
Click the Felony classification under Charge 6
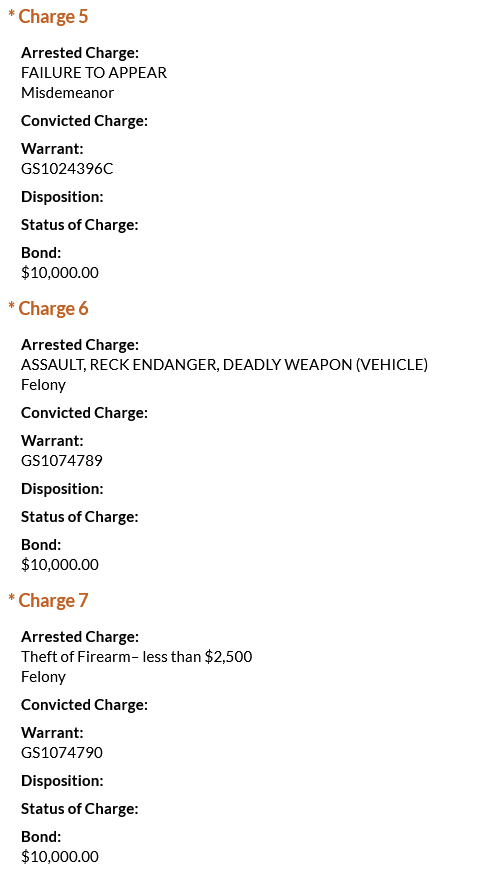coord(44,385)
